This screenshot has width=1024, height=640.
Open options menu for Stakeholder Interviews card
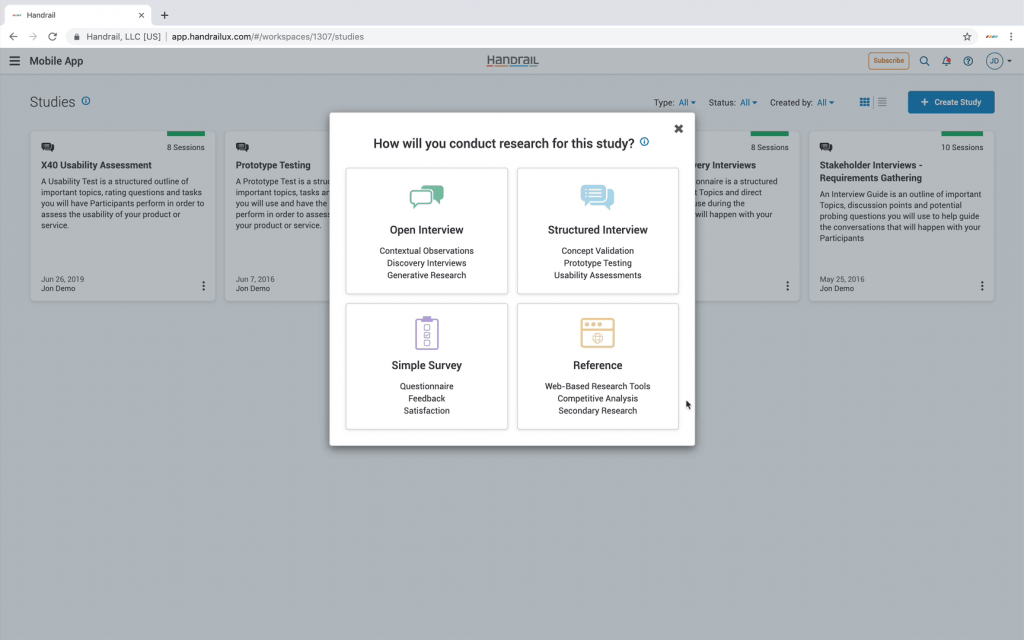pos(982,286)
